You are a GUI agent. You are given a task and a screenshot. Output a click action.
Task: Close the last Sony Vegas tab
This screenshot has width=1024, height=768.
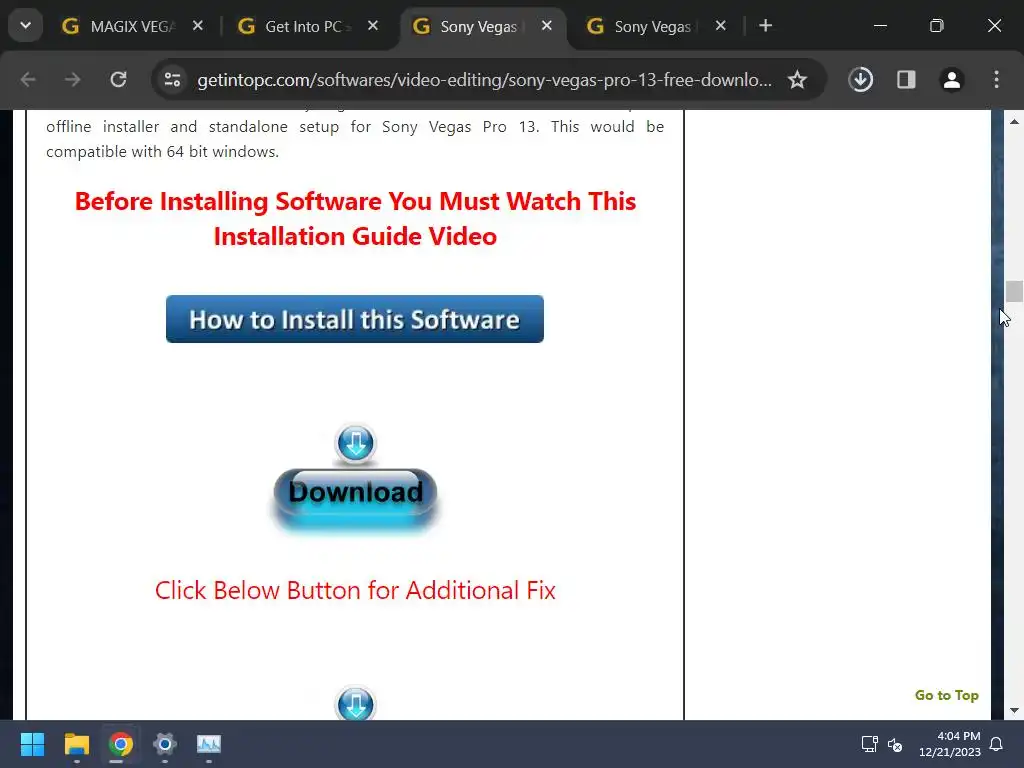[x=721, y=26]
